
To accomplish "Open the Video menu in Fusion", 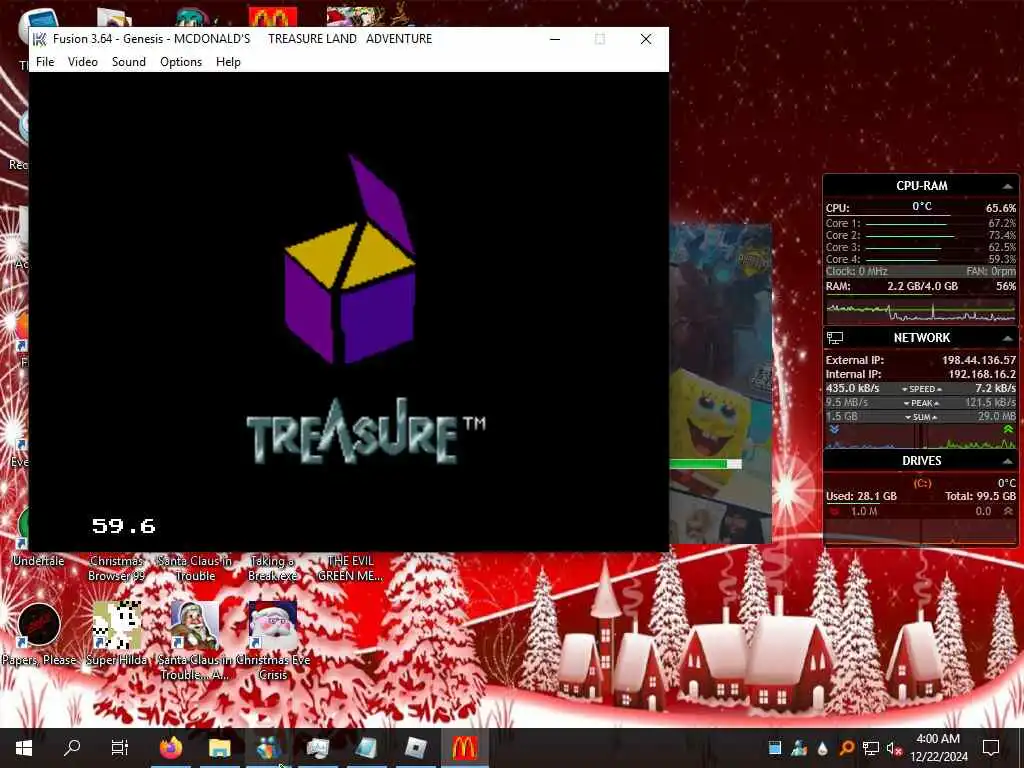I will click(83, 61).
